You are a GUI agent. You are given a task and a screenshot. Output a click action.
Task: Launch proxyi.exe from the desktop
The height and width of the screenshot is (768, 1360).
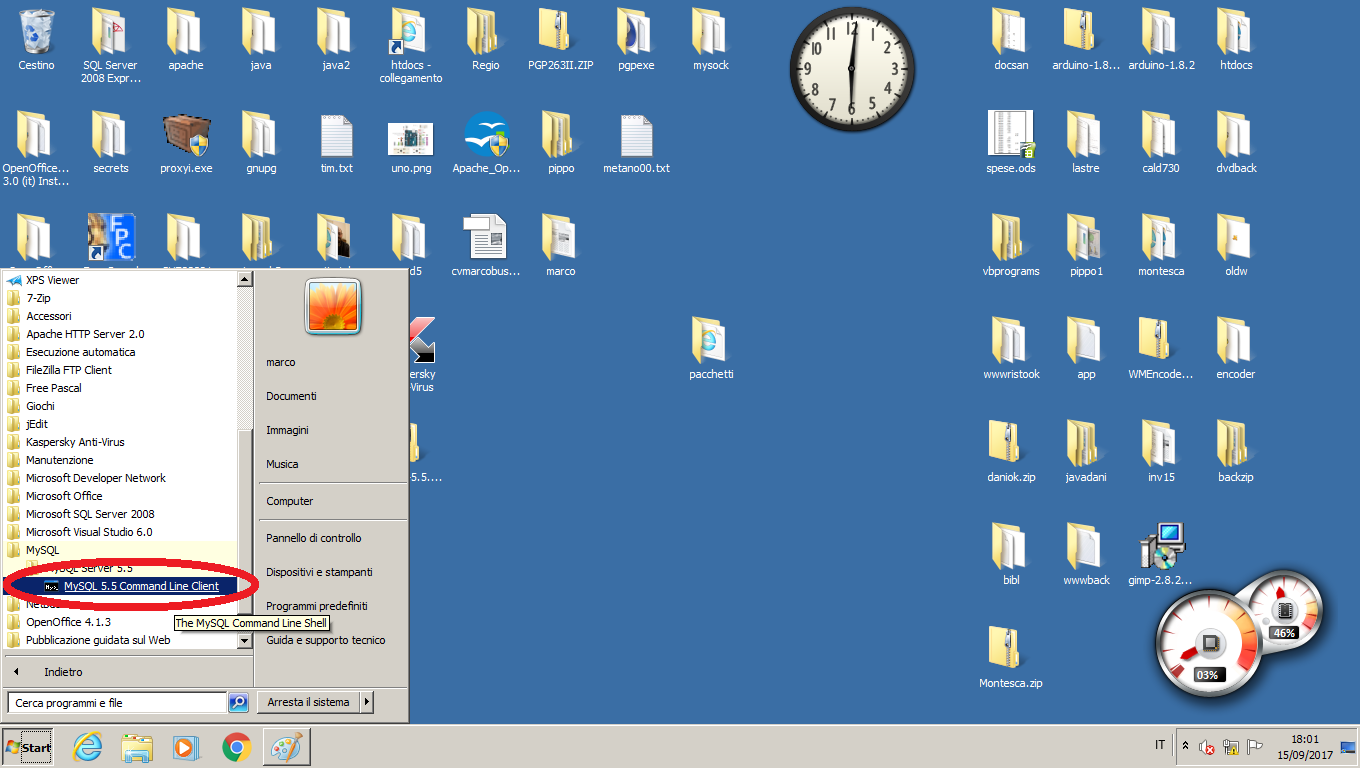(186, 137)
